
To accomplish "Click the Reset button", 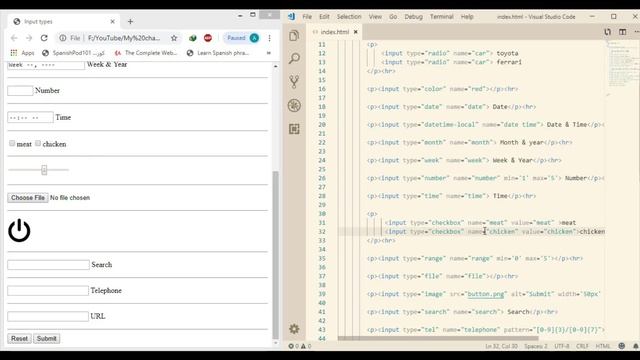I will [x=19, y=338].
